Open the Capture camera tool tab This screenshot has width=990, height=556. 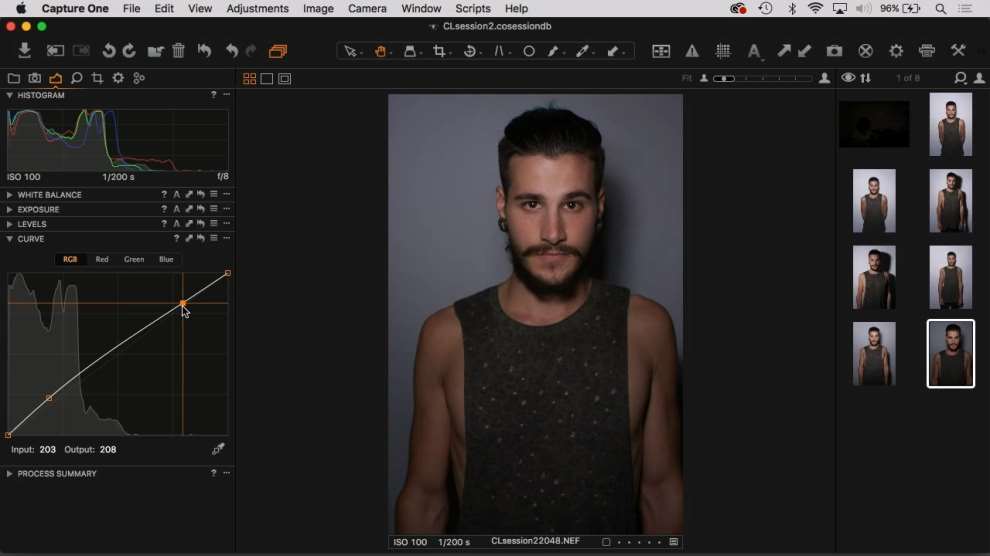click(35, 78)
